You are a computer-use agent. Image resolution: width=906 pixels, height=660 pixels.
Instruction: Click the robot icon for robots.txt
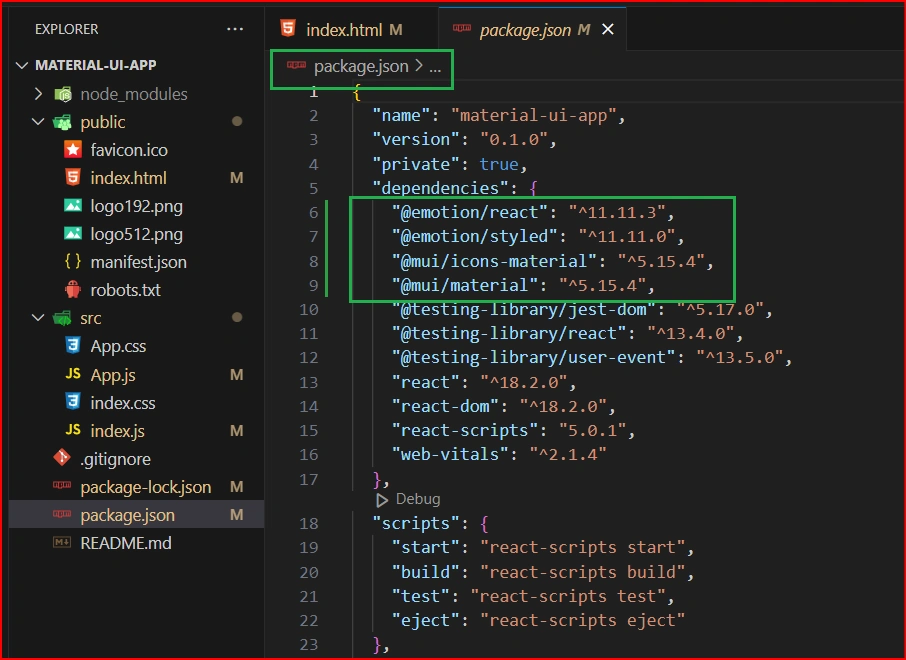click(73, 289)
